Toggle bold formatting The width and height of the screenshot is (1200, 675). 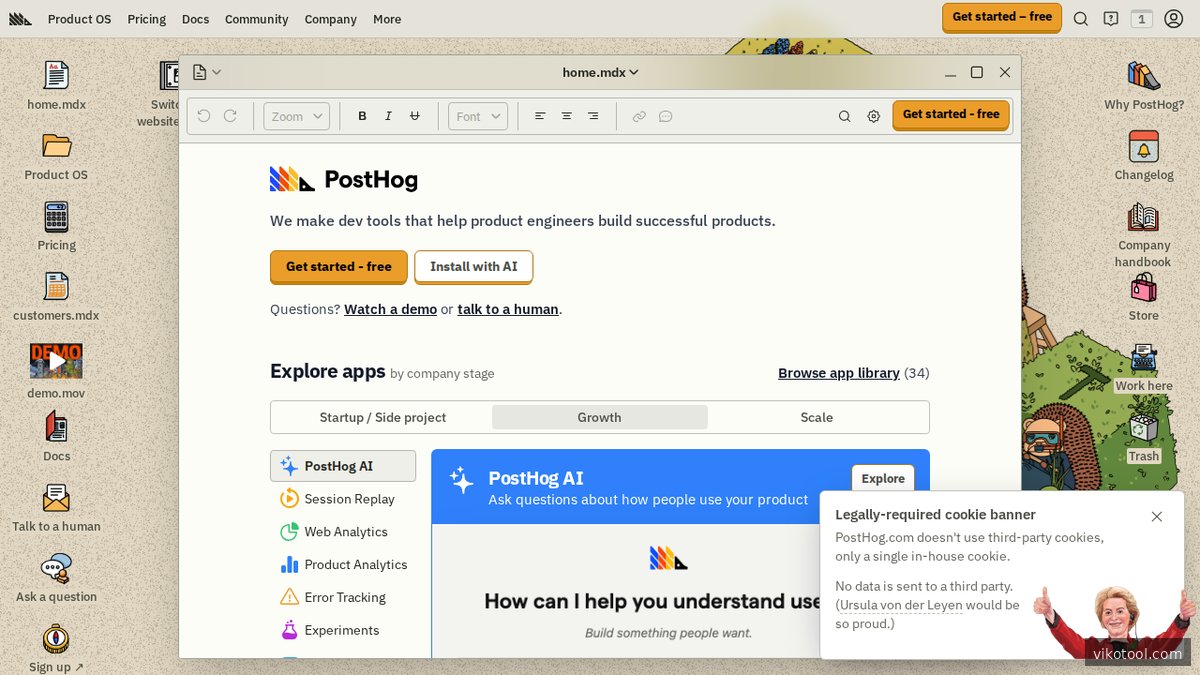(x=362, y=115)
